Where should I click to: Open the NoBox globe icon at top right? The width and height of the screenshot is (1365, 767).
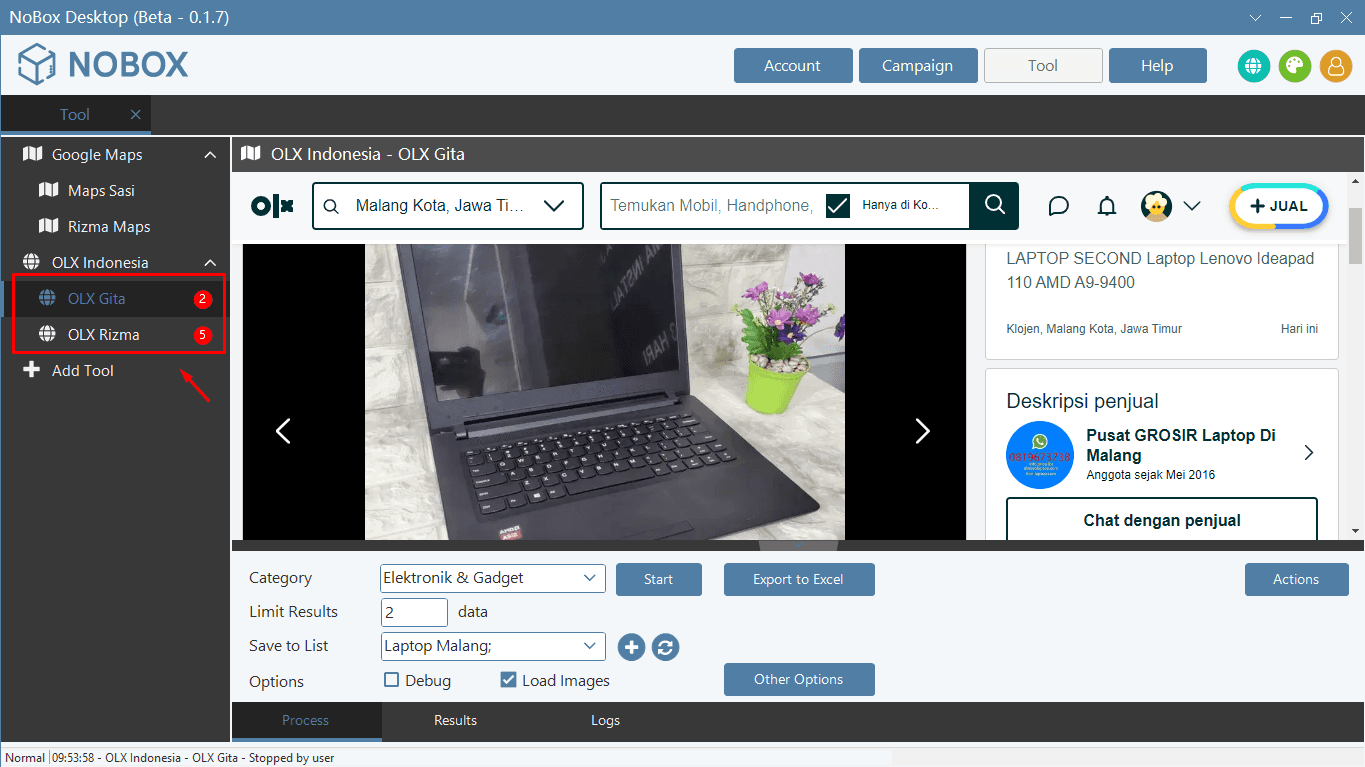click(x=1253, y=65)
